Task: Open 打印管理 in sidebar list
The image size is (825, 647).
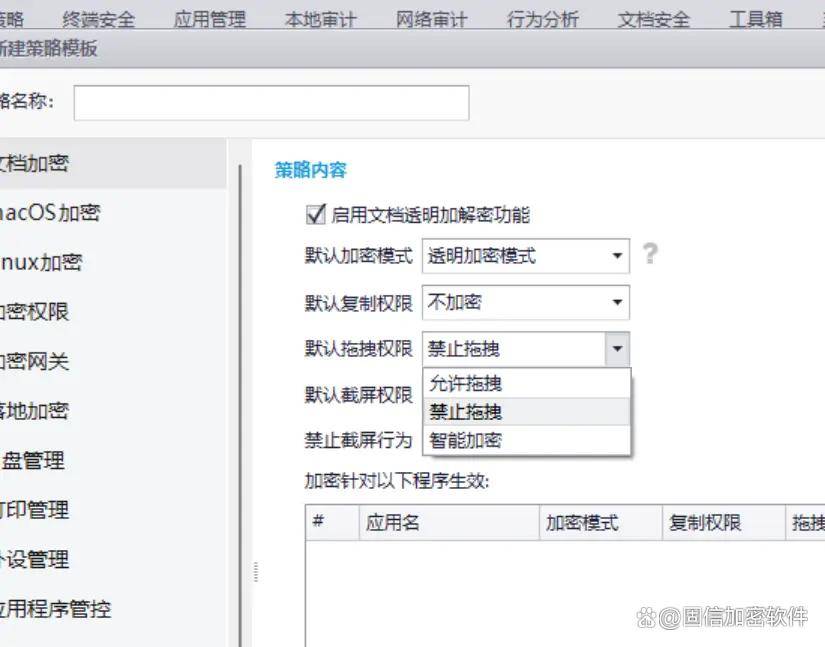Action: point(35,510)
